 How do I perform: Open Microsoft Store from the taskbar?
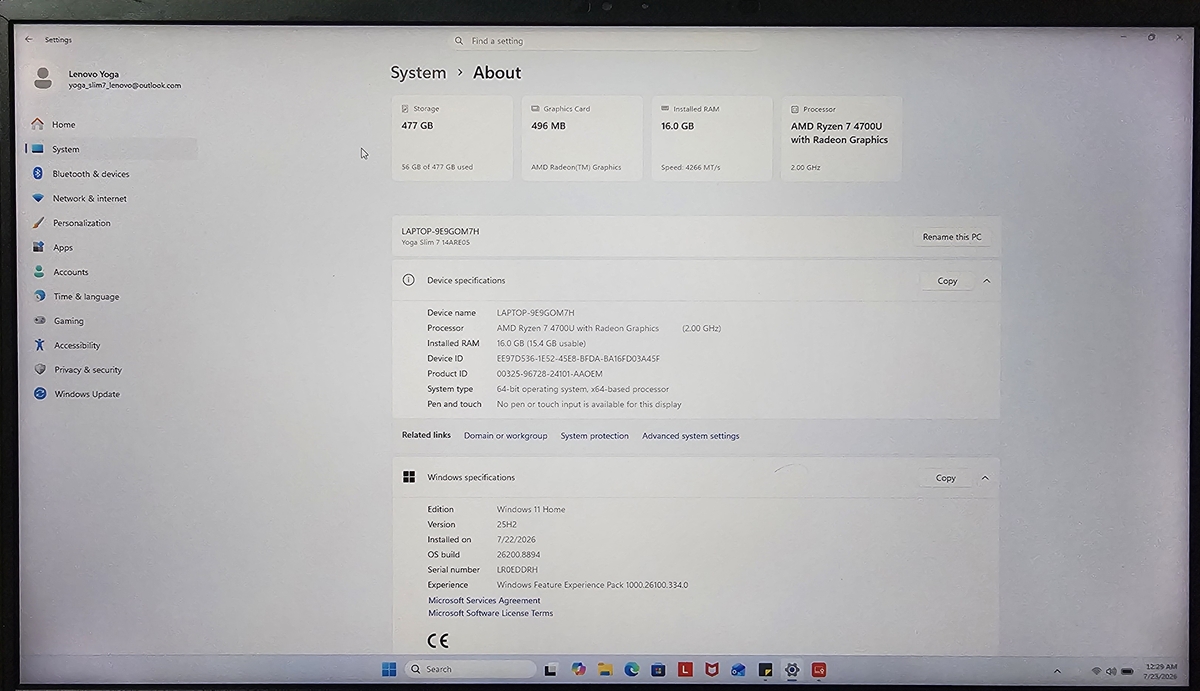[659, 669]
